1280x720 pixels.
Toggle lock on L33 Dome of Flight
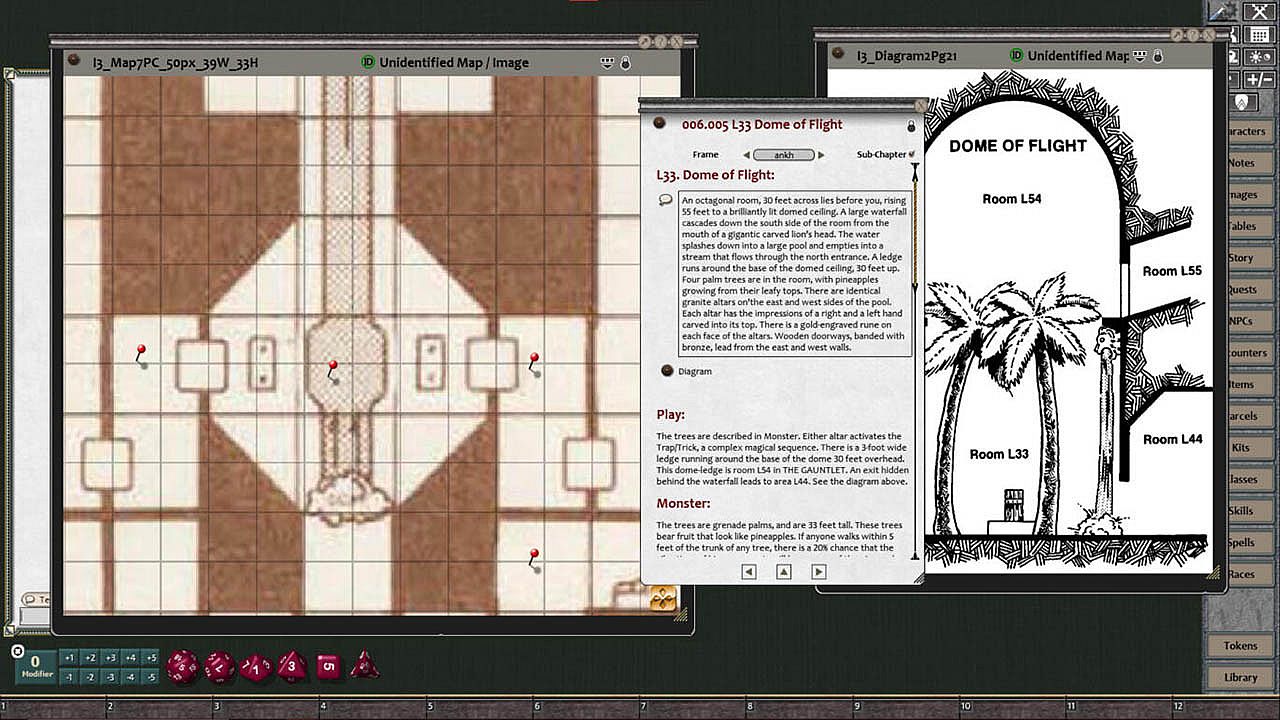point(911,126)
